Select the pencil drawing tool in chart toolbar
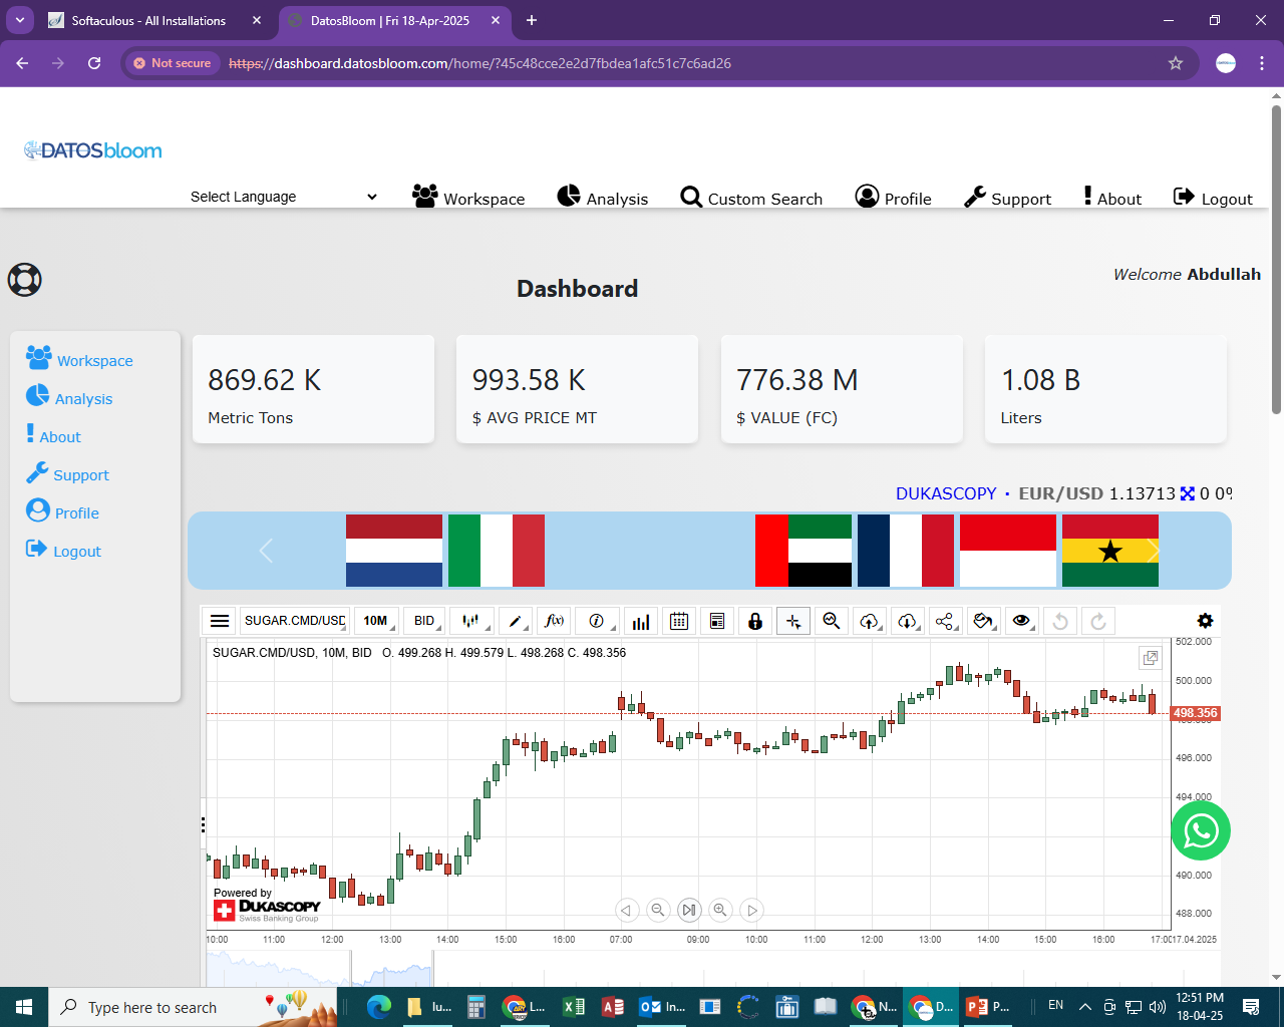Screen dimensions: 1284x1027 (516, 621)
